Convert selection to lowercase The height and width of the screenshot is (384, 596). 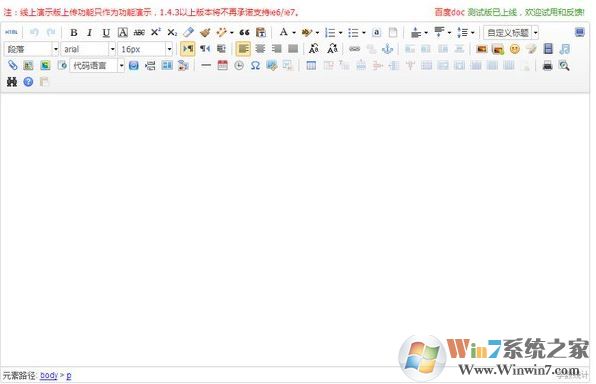tap(332, 49)
